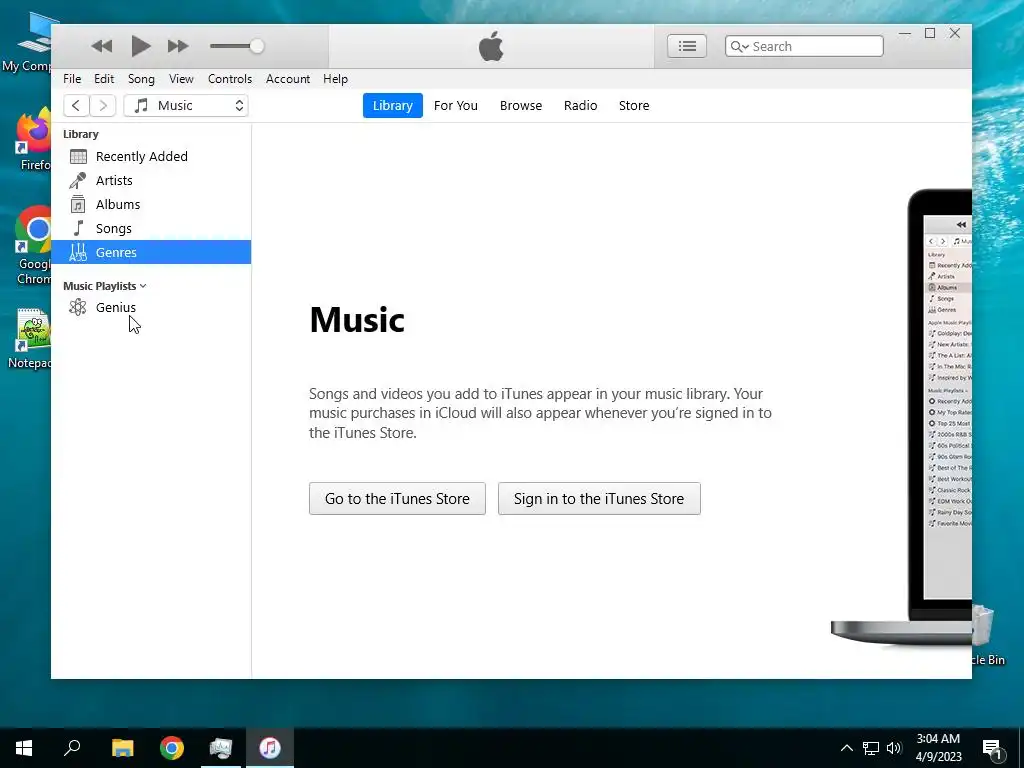Open Google Chrome from the taskbar

pos(172,748)
